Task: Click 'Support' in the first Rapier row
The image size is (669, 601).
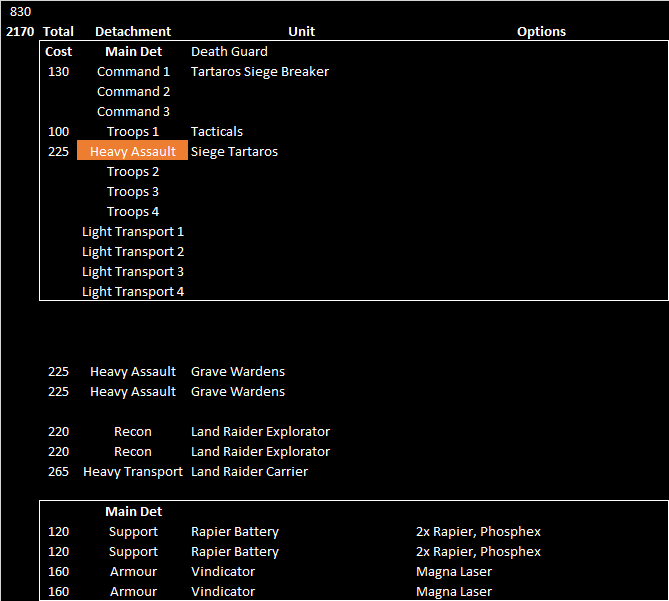Action: click(x=133, y=532)
